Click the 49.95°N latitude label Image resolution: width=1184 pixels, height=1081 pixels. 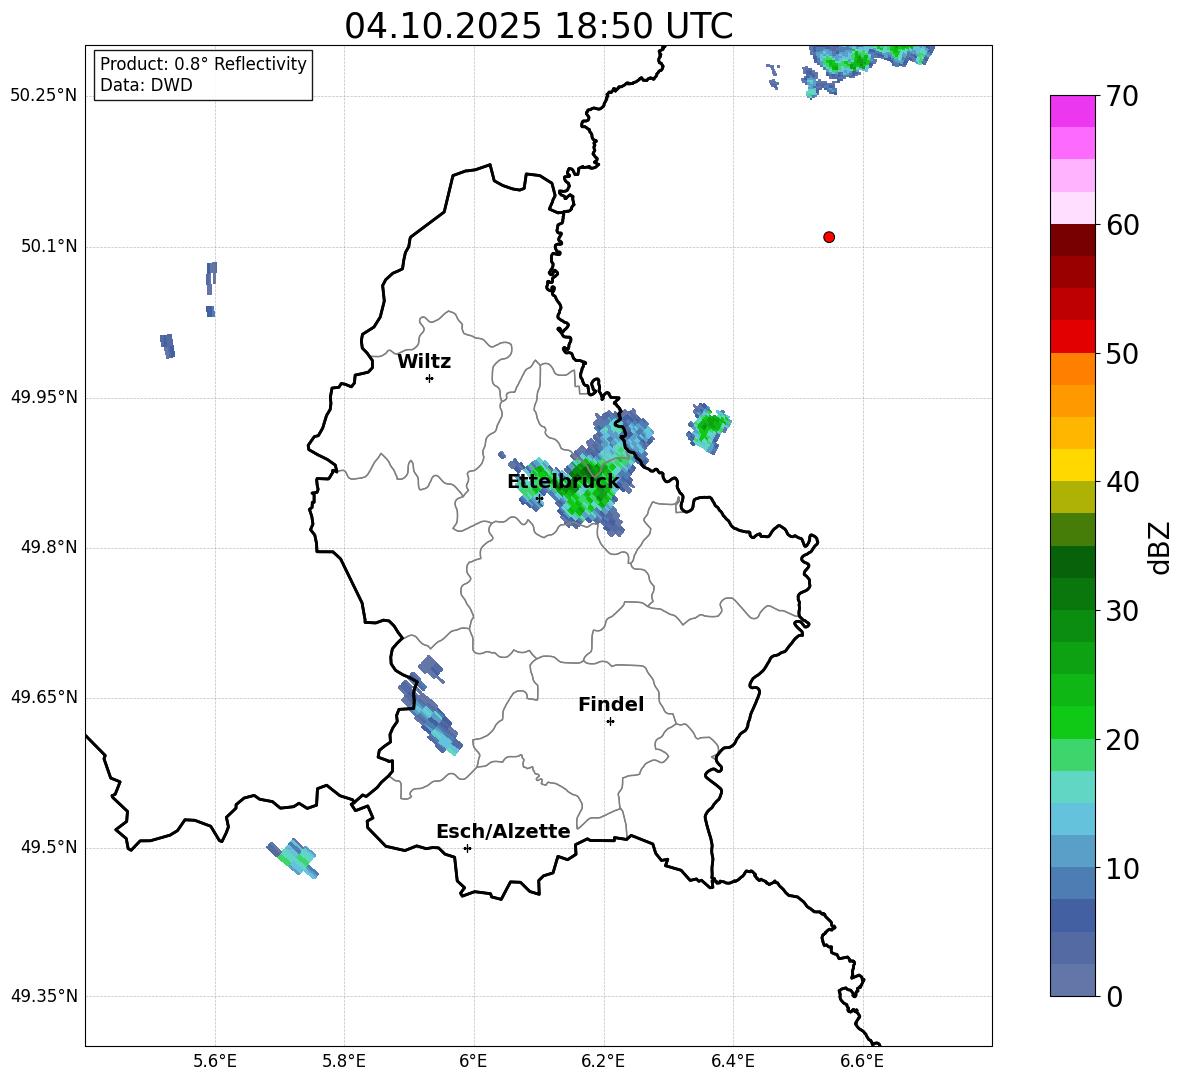click(44, 396)
